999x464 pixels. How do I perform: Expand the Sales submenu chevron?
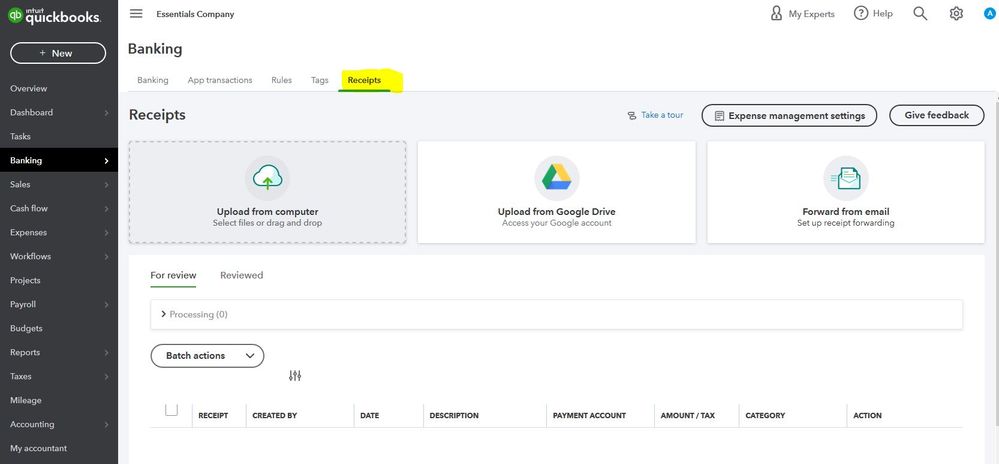tap(106, 185)
